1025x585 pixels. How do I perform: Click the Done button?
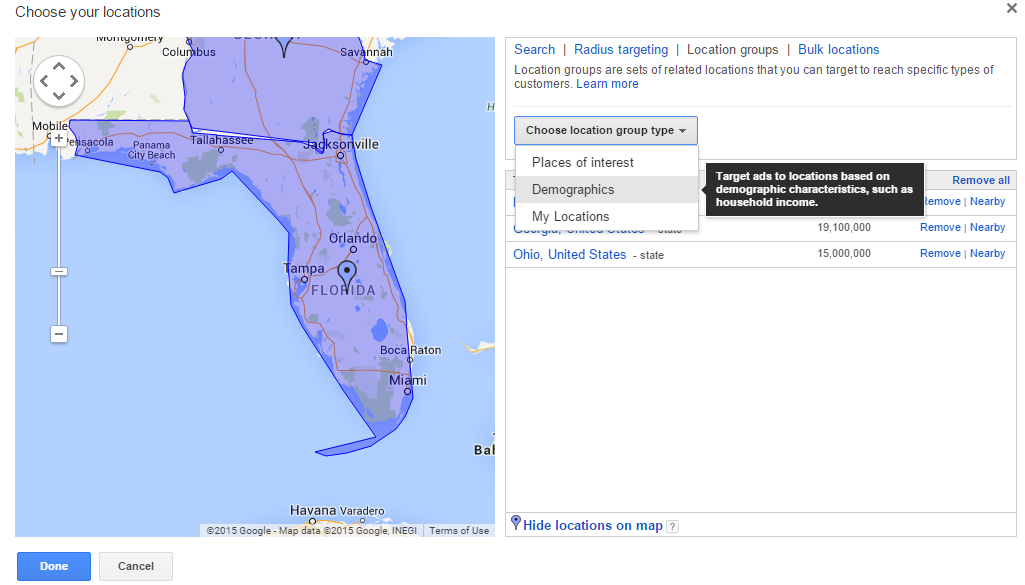coord(54,567)
